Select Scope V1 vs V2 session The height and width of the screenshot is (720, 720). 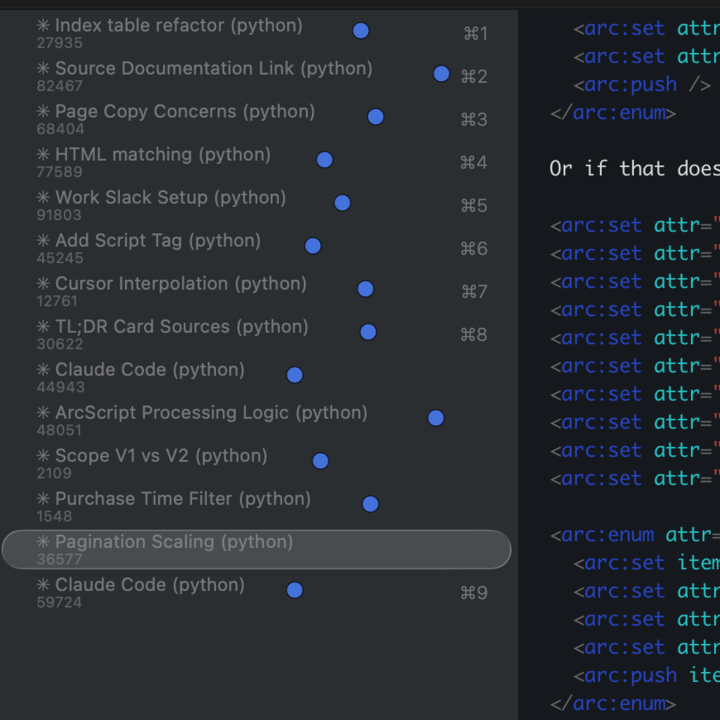coord(257,464)
